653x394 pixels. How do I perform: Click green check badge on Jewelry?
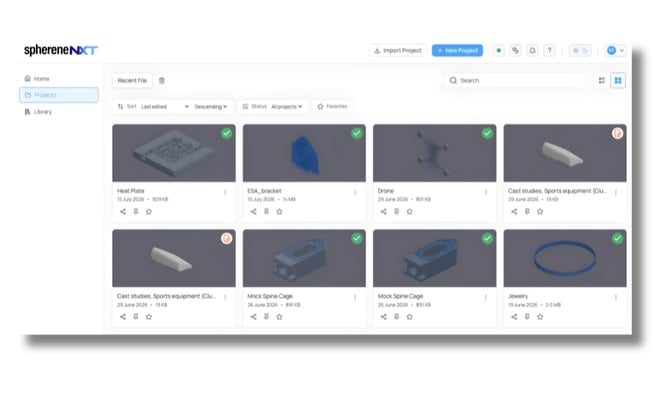(x=618, y=239)
